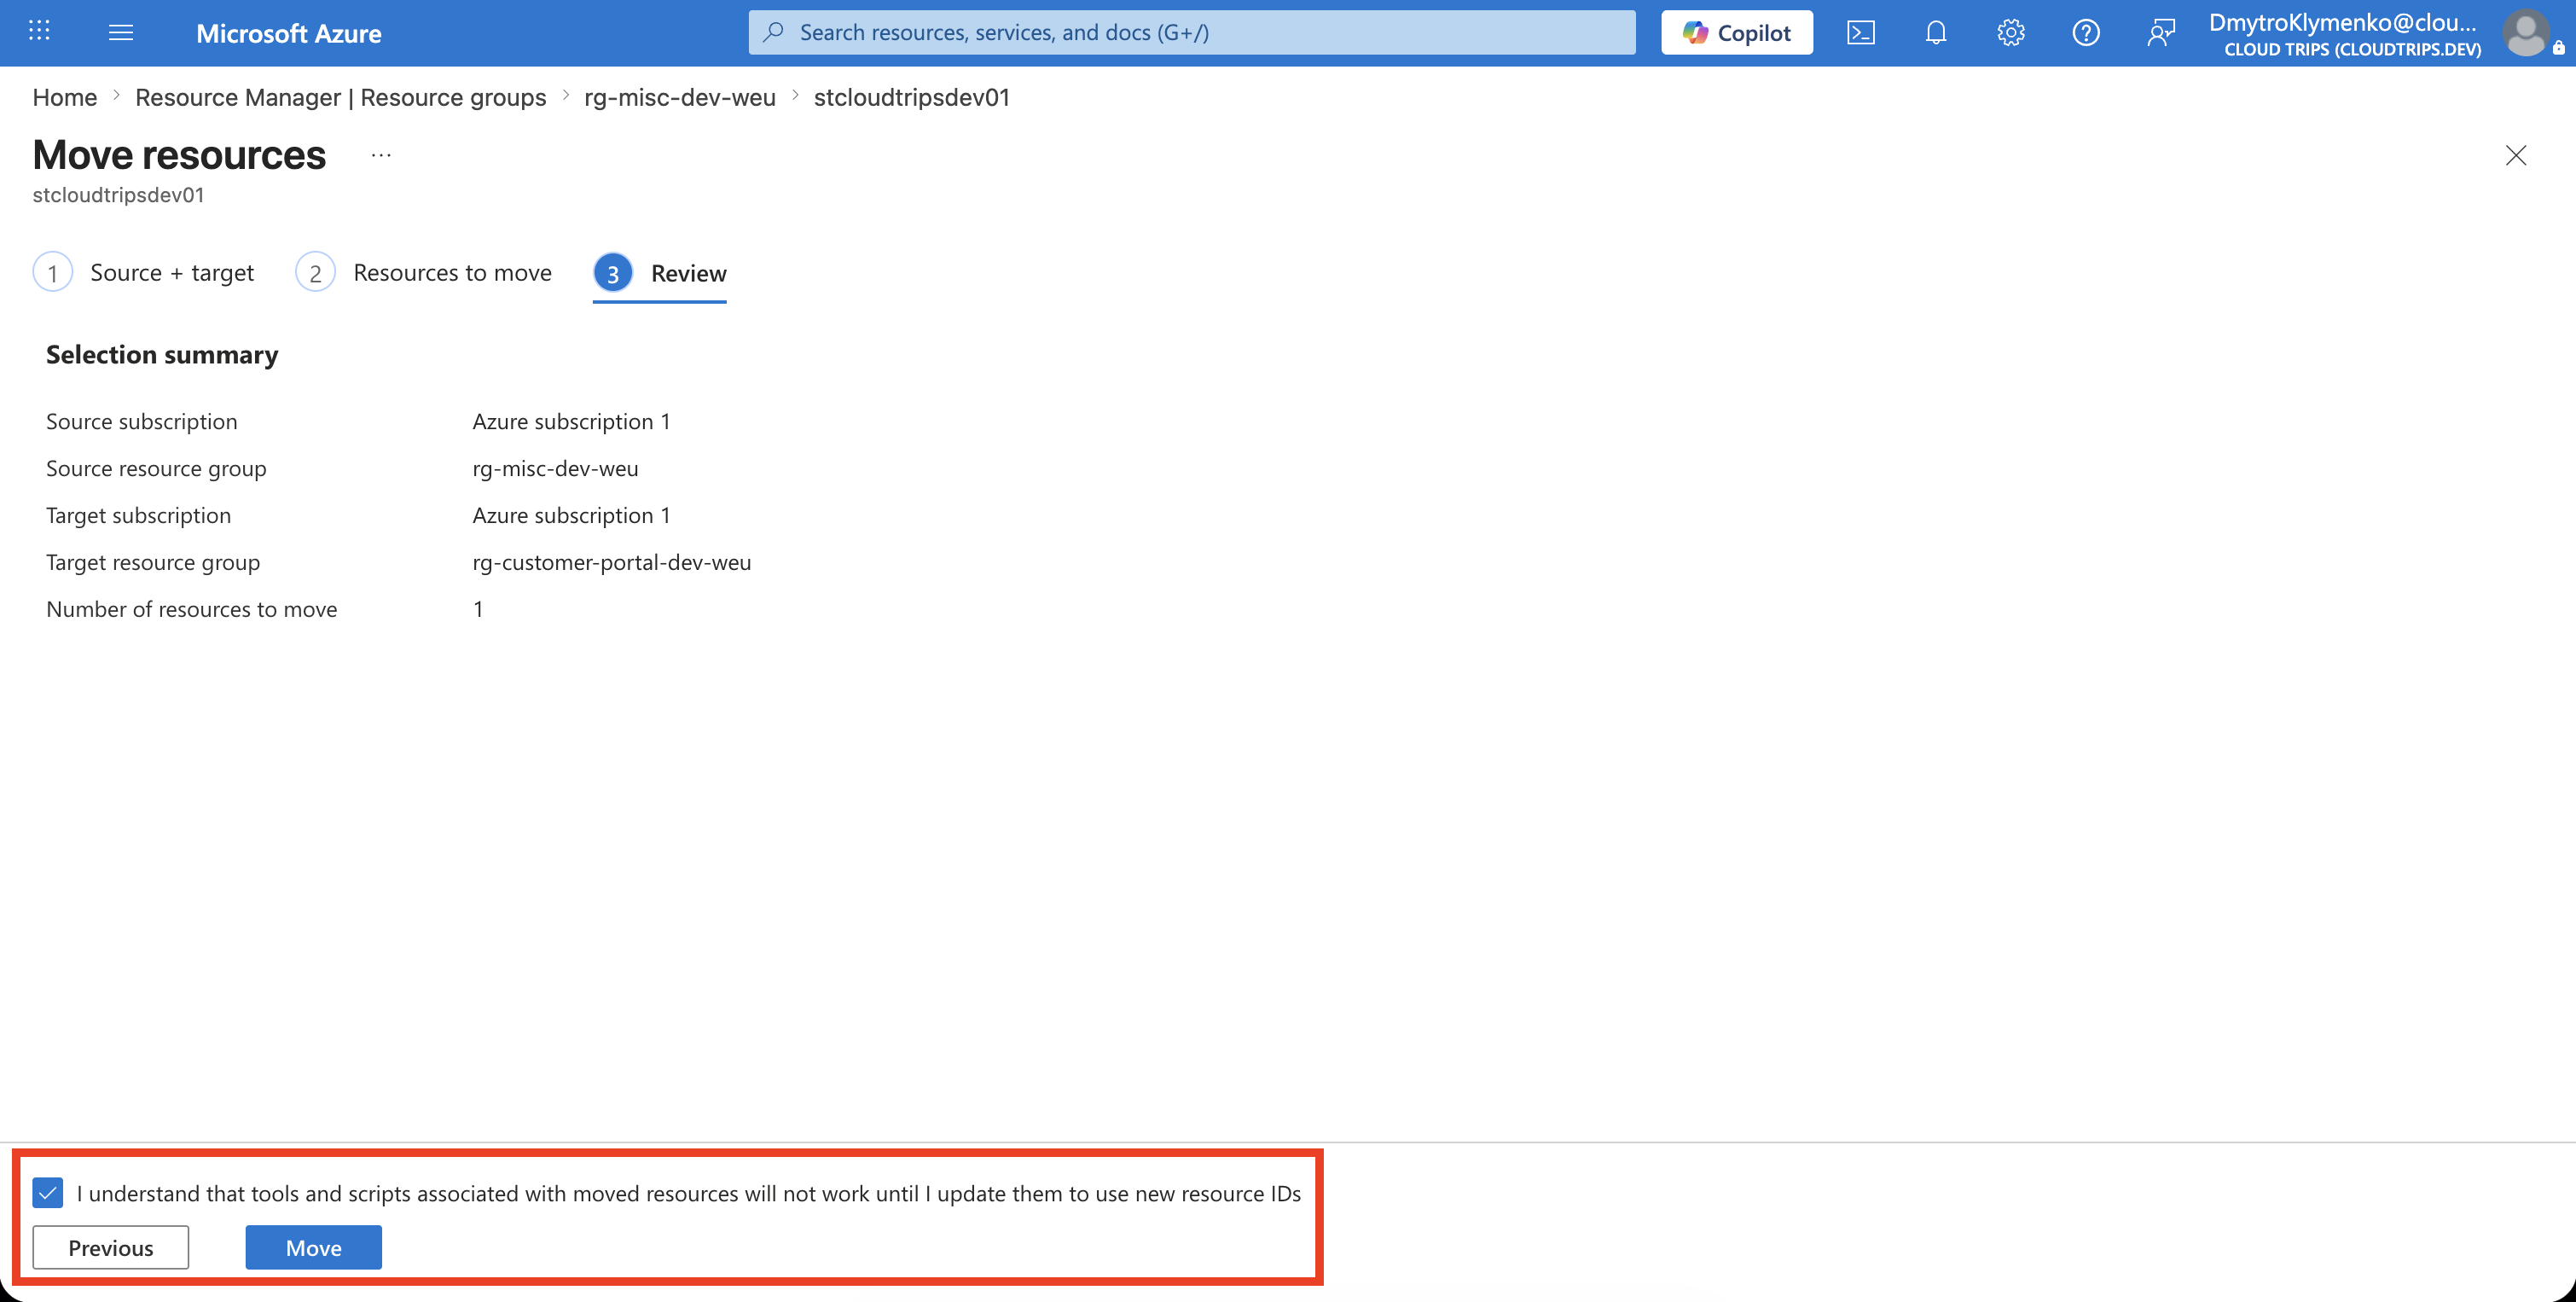The height and width of the screenshot is (1302, 2576).
Task: Open the portal hamburger menu
Action: 121,32
